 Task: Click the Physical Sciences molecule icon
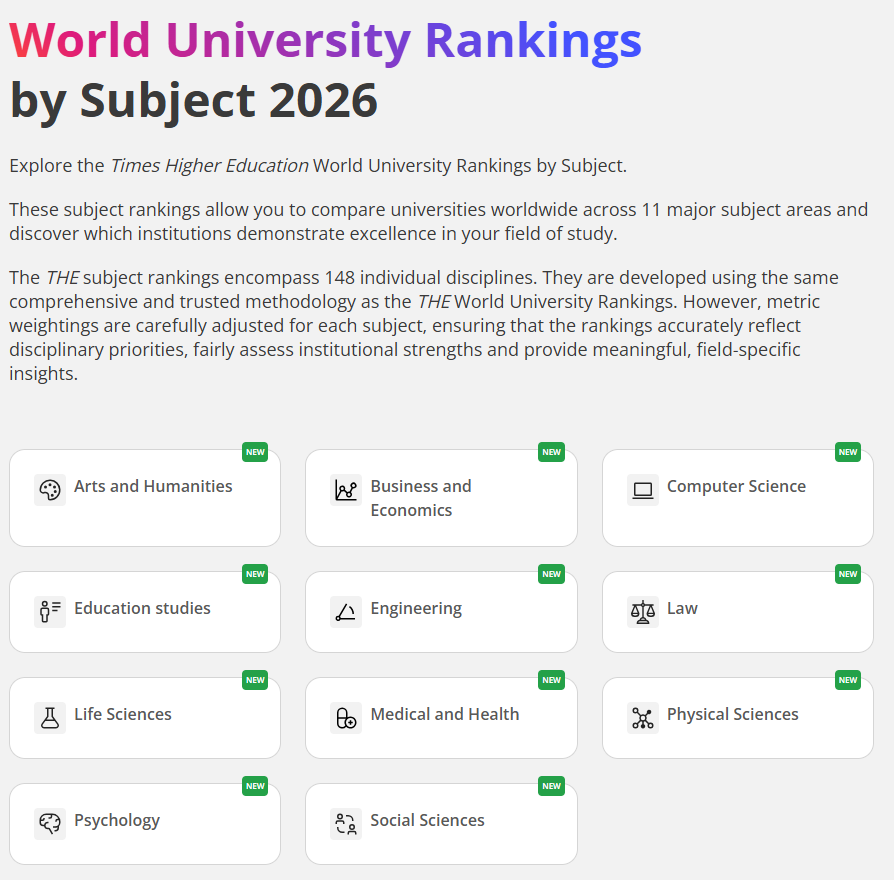643,717
